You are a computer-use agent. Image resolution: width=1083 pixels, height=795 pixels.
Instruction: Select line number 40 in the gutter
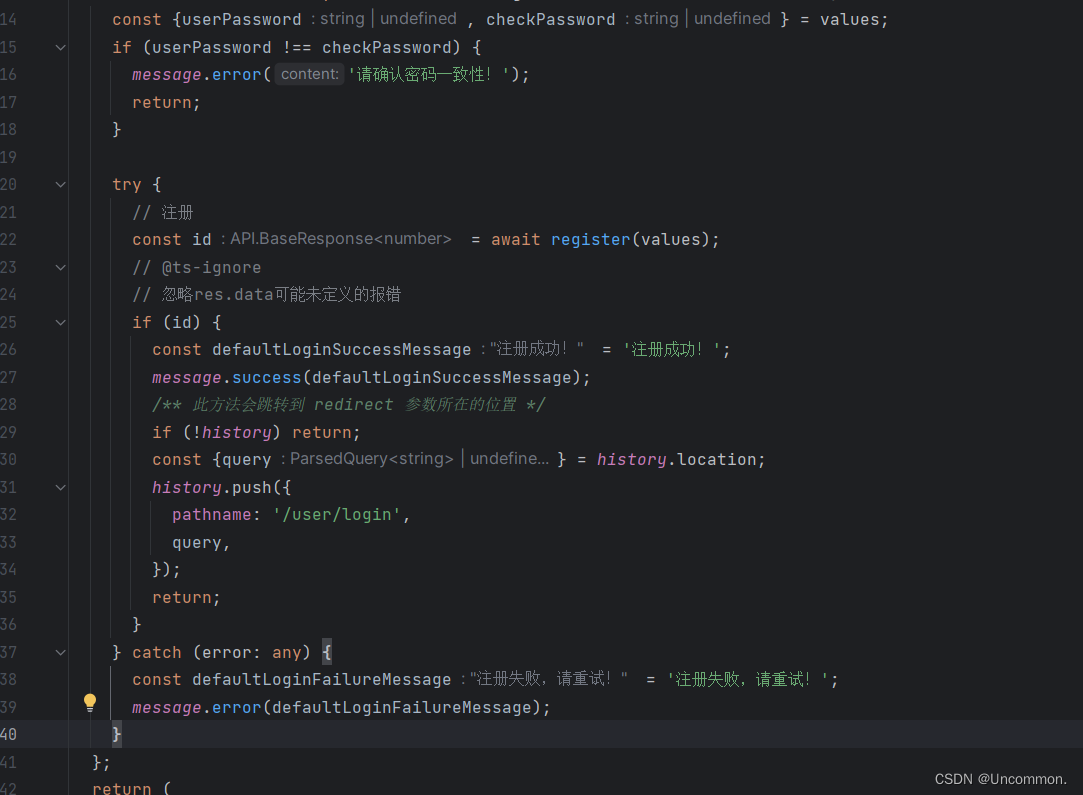click(x=8, y=734)
